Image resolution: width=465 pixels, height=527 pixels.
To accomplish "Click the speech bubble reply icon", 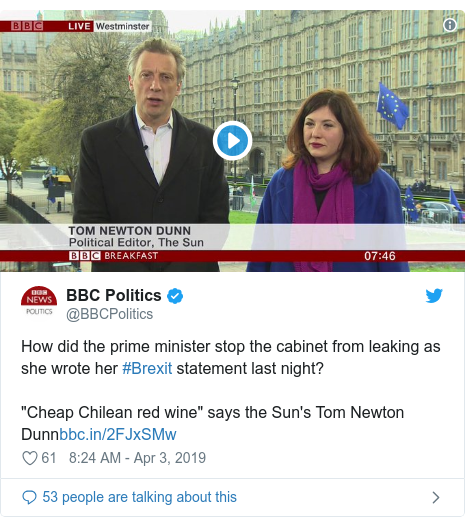I will pyautogui.click(x=29, y=497).
